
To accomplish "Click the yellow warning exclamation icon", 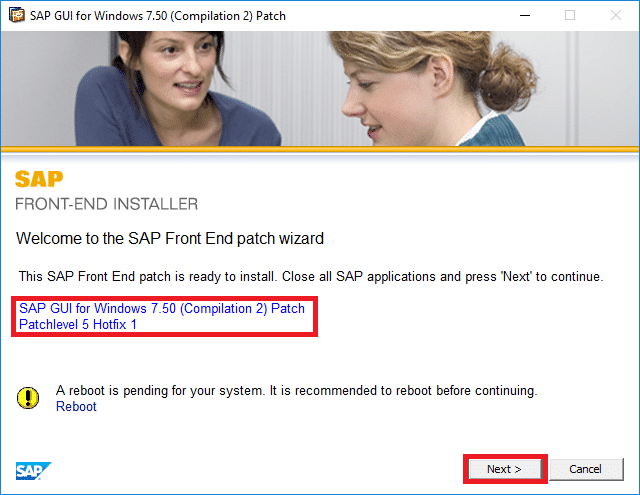I will point(28,398).
